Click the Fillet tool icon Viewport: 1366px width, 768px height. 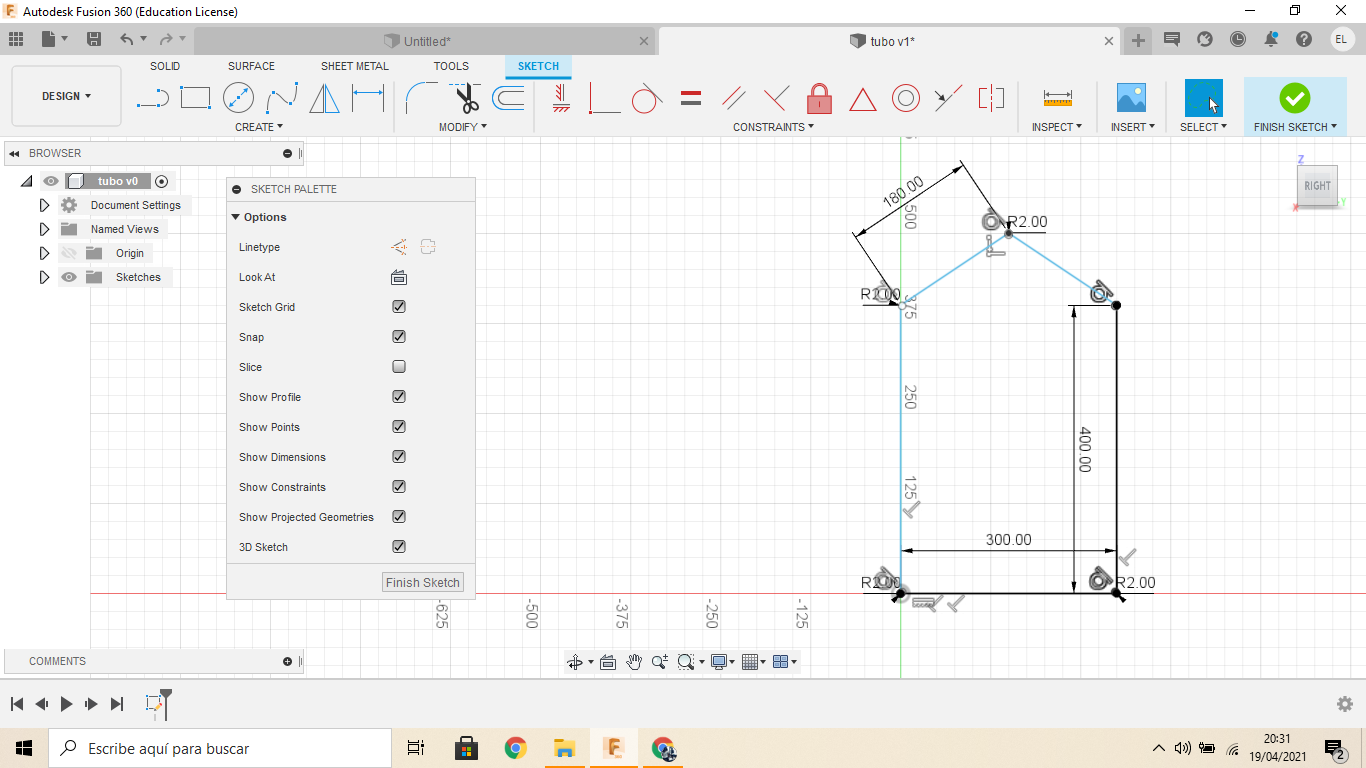point(418,98)
